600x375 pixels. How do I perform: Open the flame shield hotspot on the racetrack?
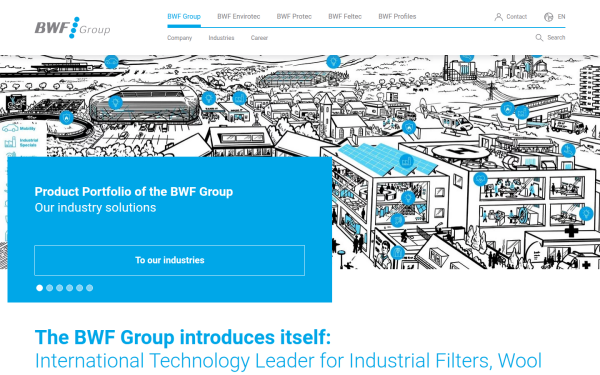tap(67, 117)
